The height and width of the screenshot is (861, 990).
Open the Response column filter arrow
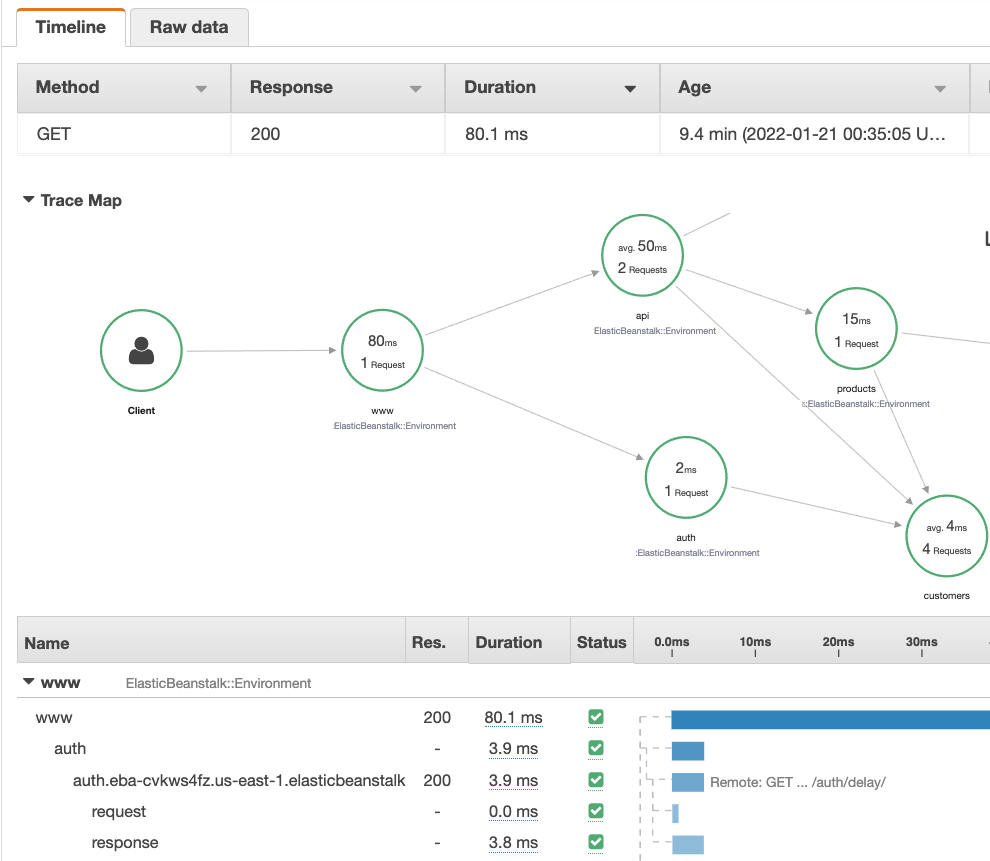pos(415,89)
